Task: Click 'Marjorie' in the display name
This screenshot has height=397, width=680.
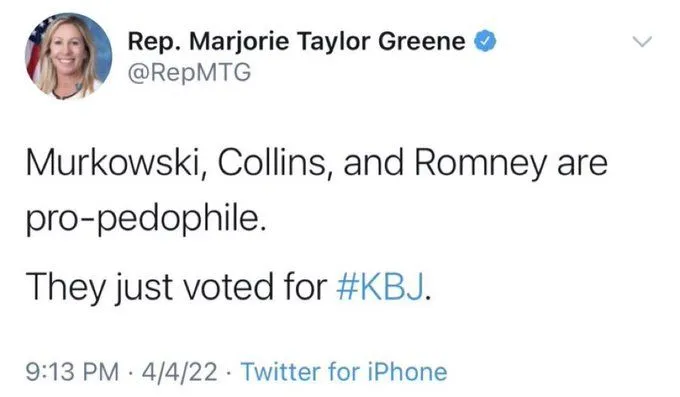Action: (239, 43)
